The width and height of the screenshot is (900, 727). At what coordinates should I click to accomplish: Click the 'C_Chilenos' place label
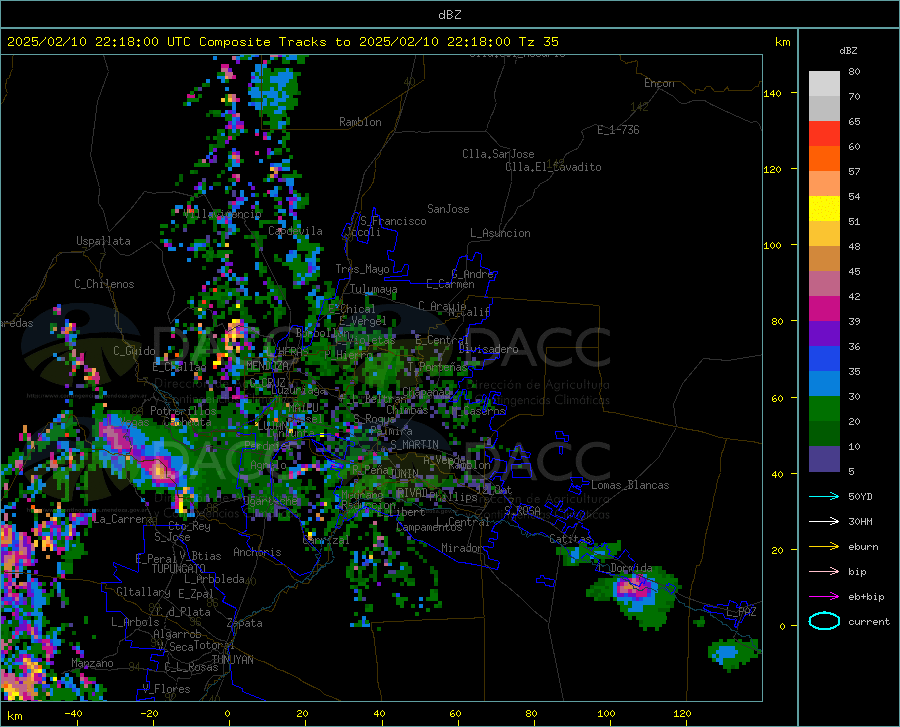104,284
